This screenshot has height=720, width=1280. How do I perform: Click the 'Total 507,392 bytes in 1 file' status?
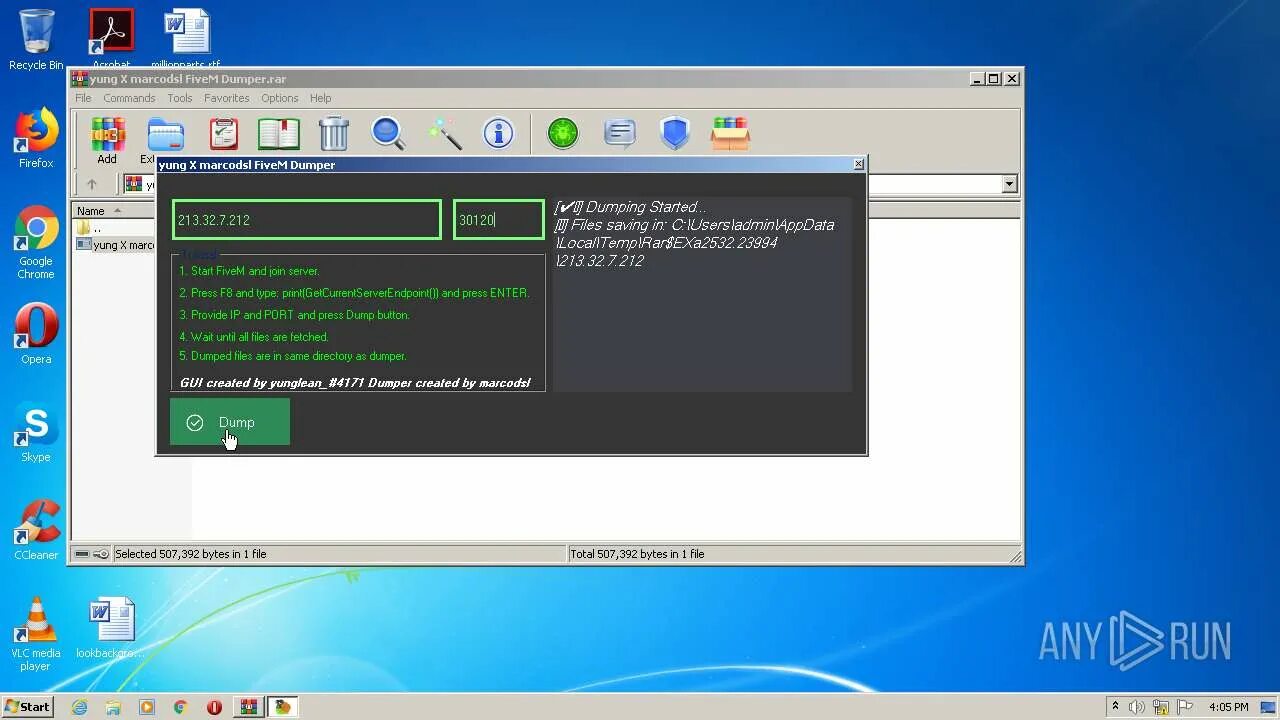coord(636,554)
